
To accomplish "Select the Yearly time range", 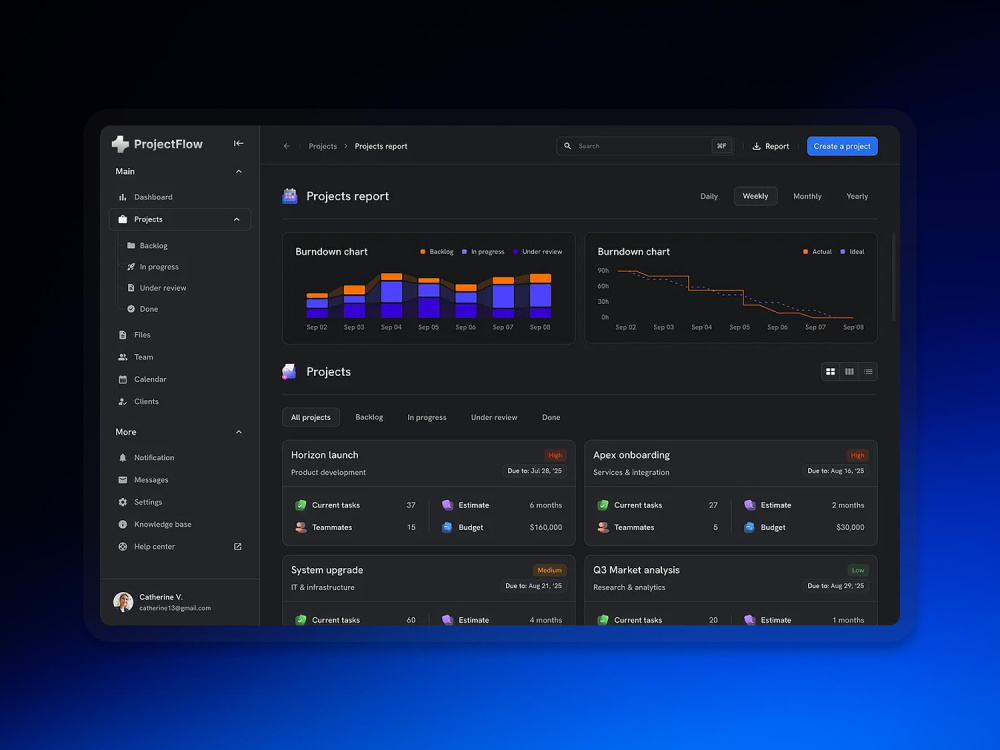I will point(857,196).
